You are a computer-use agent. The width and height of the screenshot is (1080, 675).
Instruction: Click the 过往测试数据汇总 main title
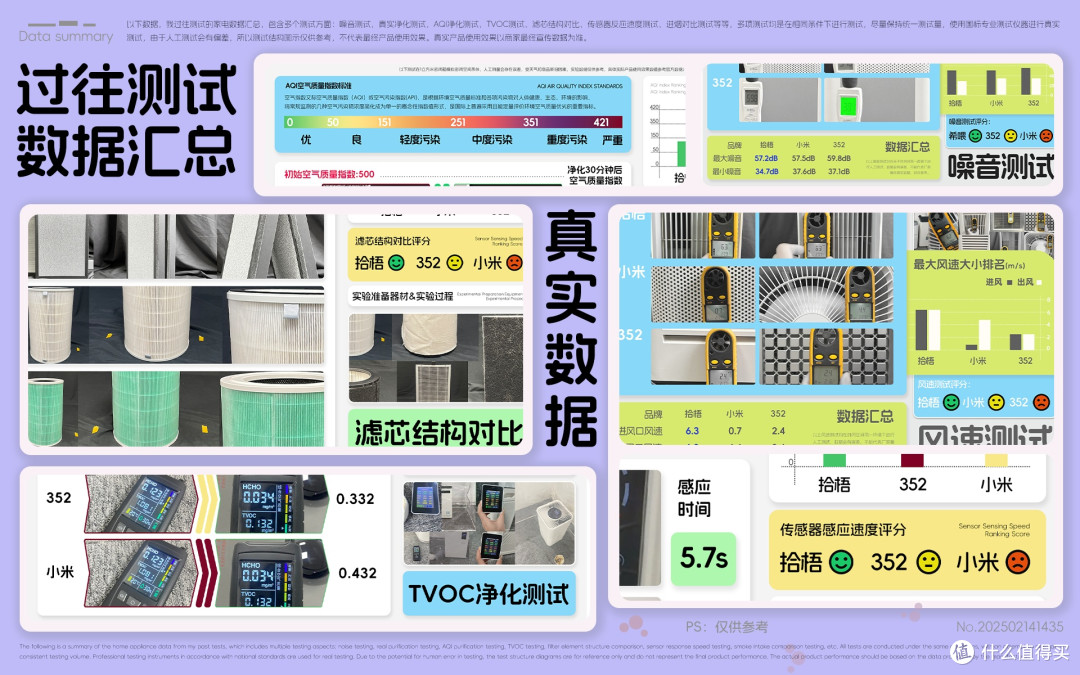(x=127, y=119)
